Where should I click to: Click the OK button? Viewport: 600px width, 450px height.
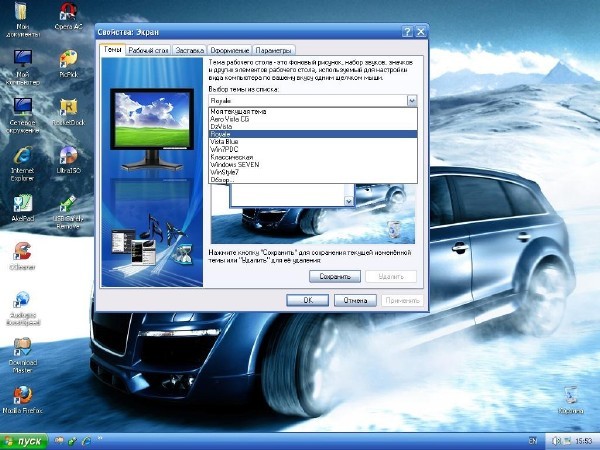click(307, 300)
